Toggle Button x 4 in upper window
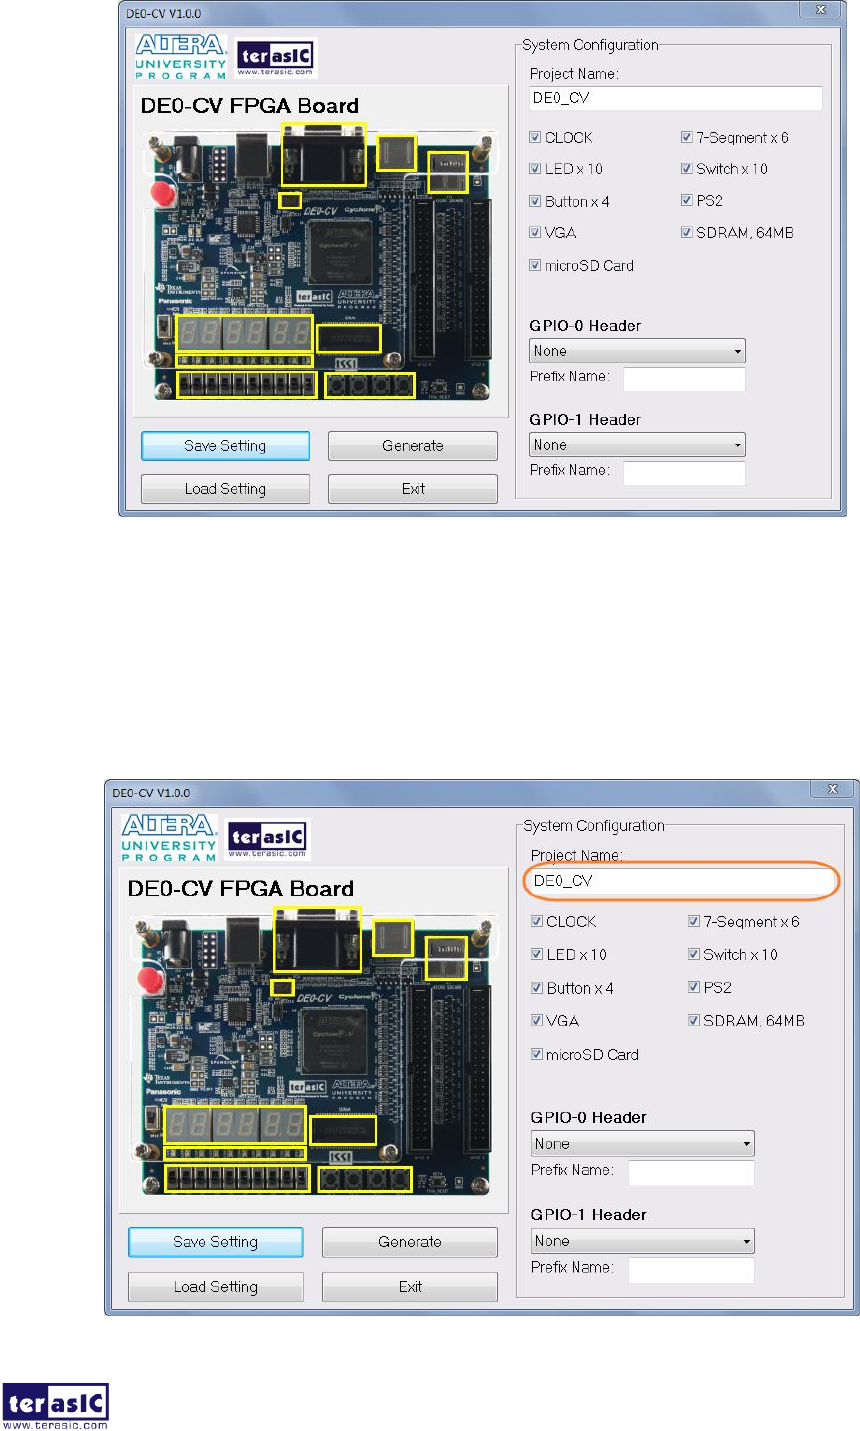Screen dimensions: 860x1431 pyautogui.click(x=535, y=201)
